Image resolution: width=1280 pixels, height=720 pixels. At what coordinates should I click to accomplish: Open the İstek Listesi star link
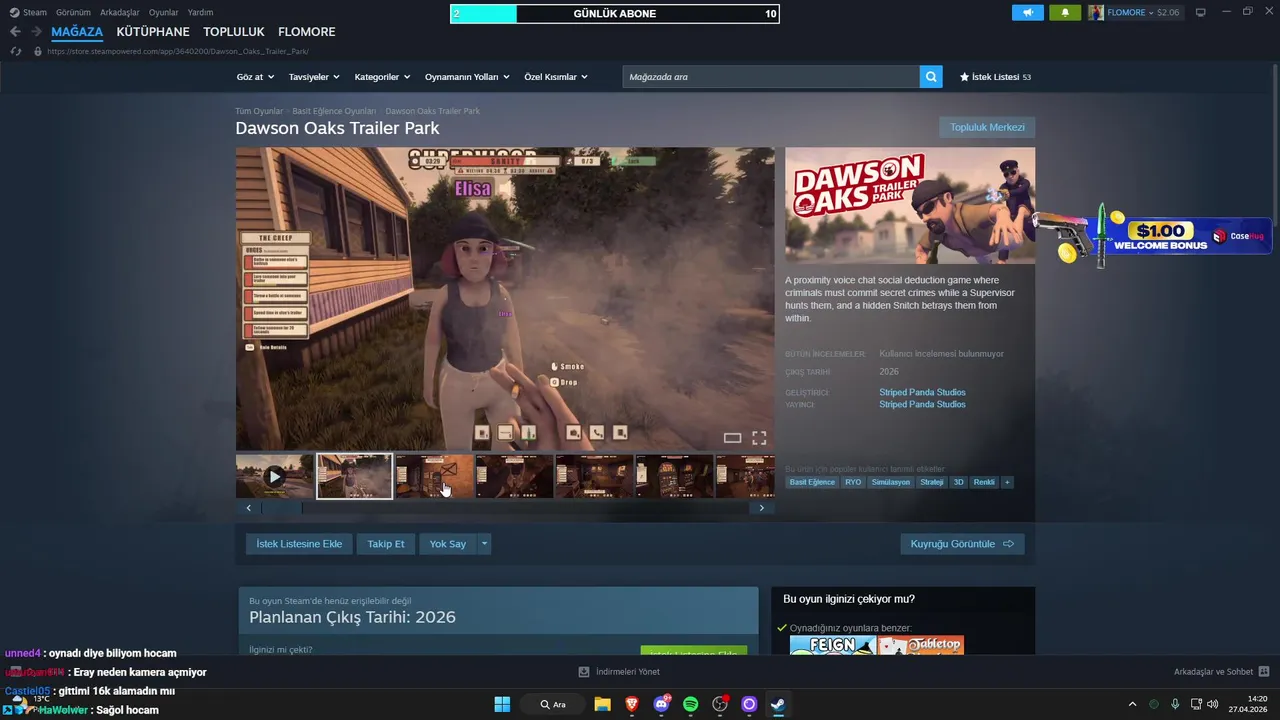[x=995, y=77]
